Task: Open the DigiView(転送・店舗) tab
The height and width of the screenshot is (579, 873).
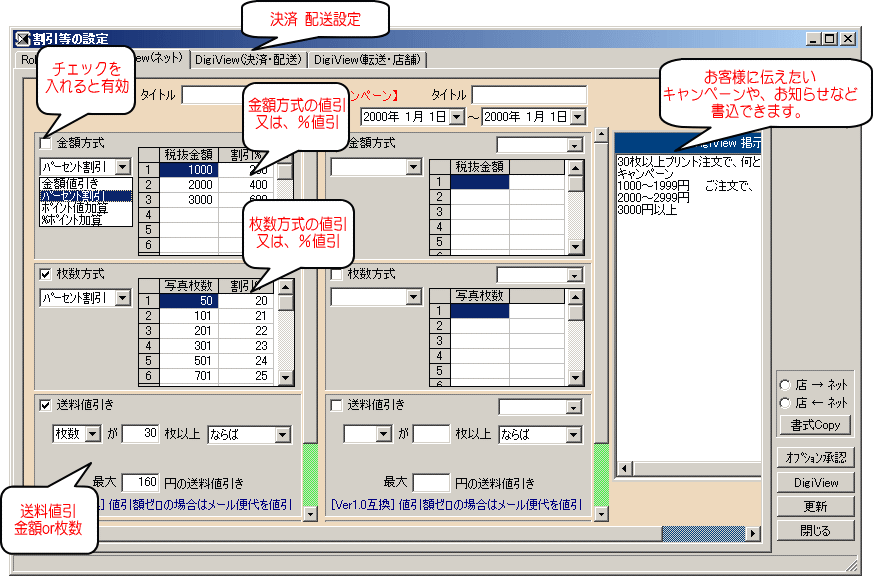Action: click(365, 60)
